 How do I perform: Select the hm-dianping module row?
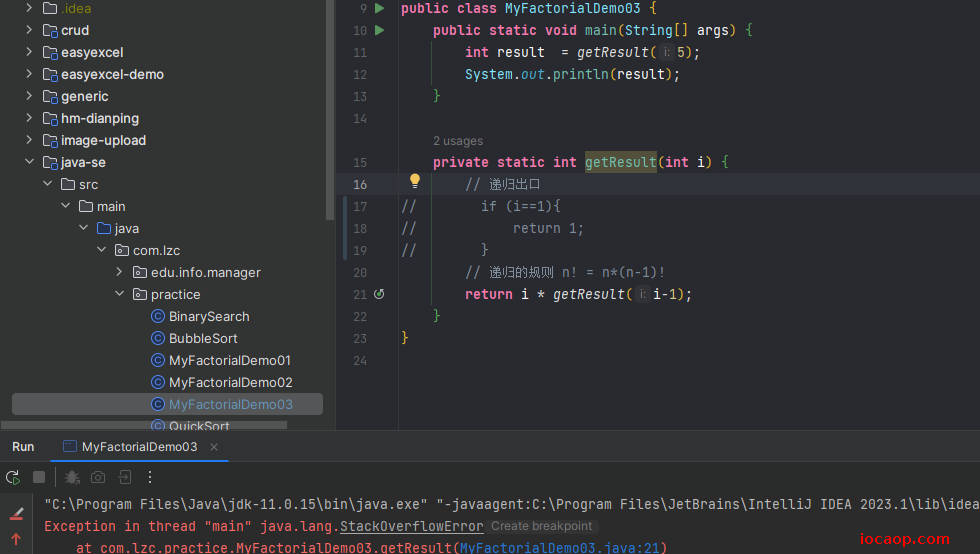(168, 118)
